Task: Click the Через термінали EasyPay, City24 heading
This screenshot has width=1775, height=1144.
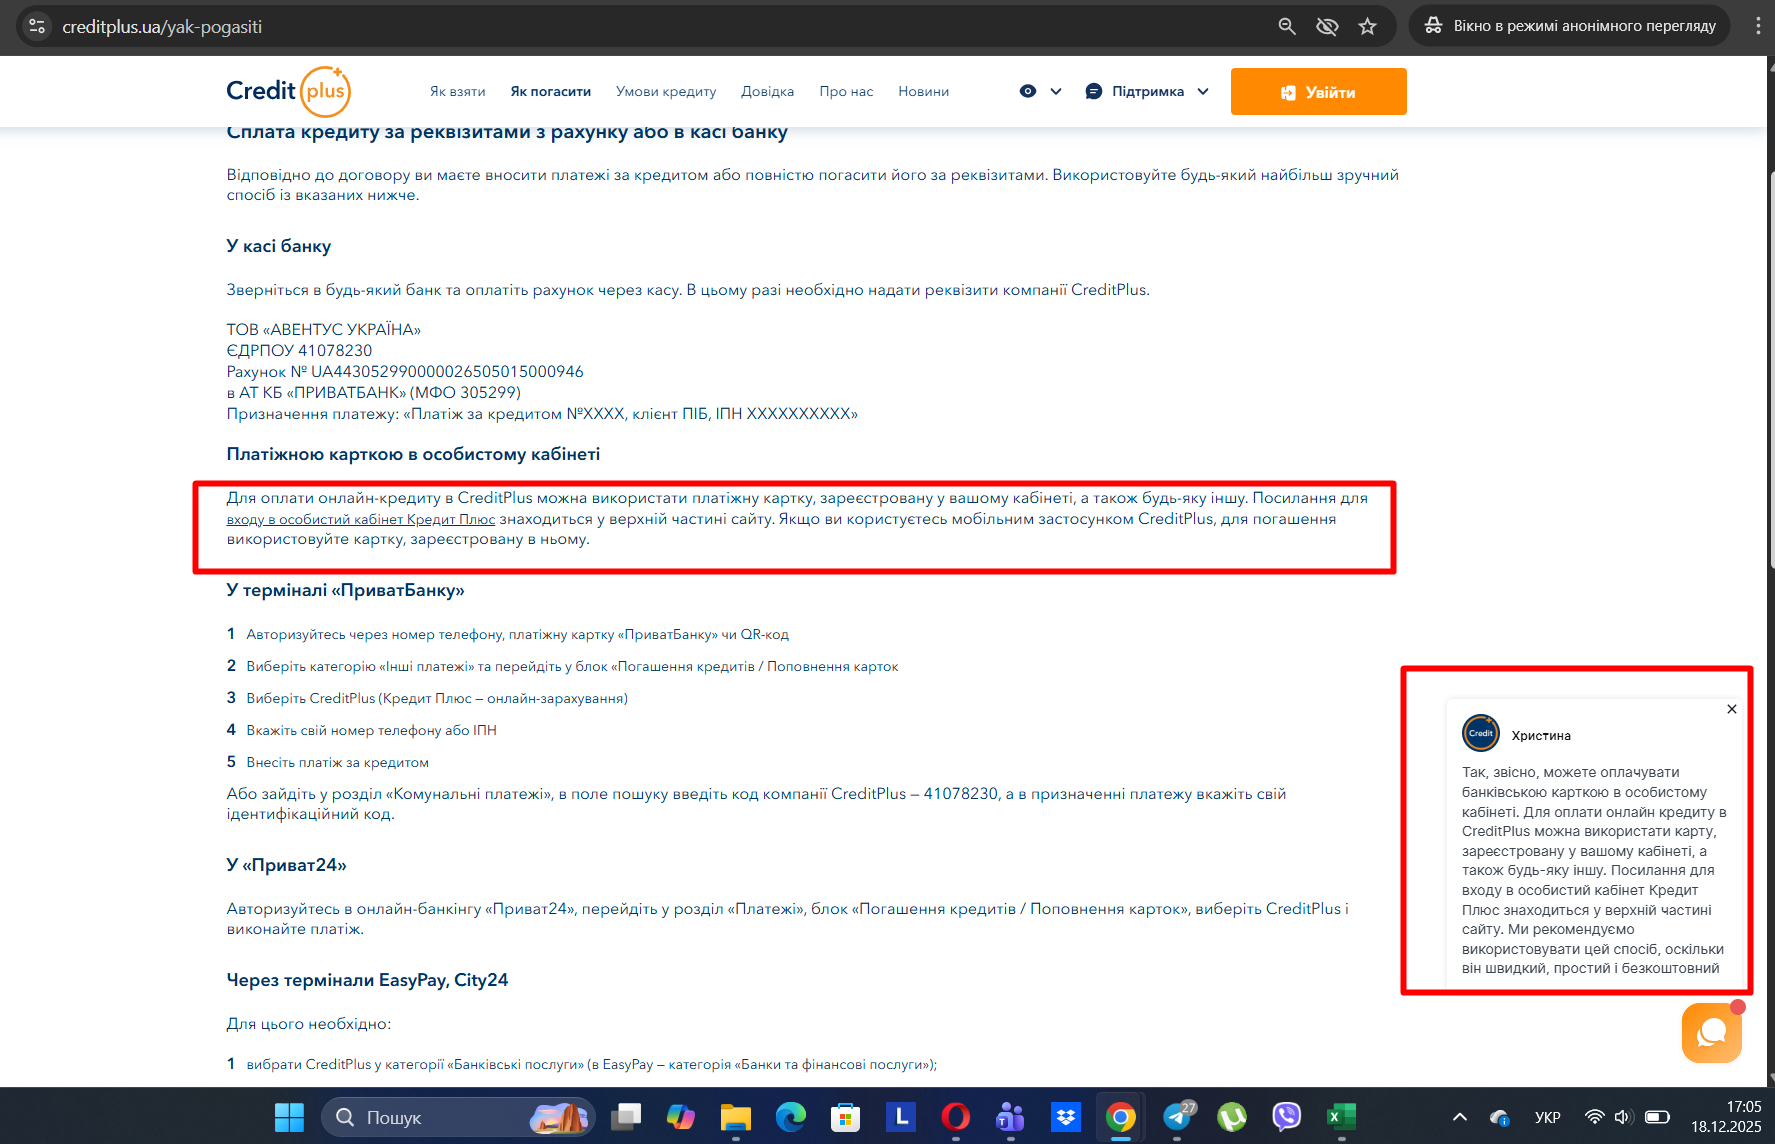Action: coord(367,980)
